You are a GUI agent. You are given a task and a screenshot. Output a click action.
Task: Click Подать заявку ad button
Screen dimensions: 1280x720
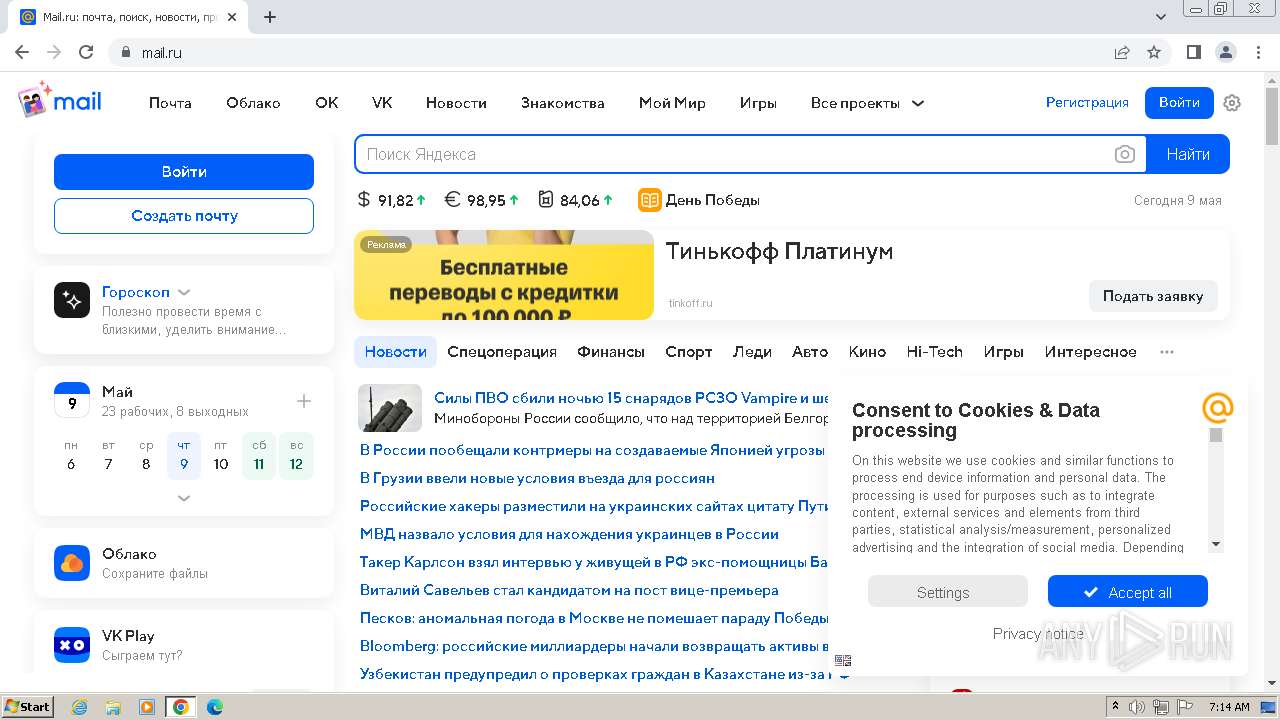(x=1153, y=296)
